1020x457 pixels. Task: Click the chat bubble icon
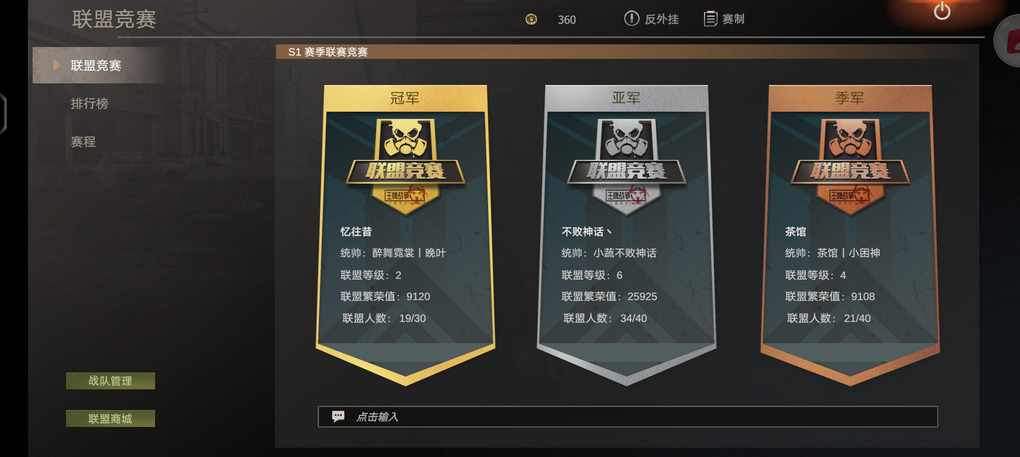(x=338, y=416)
